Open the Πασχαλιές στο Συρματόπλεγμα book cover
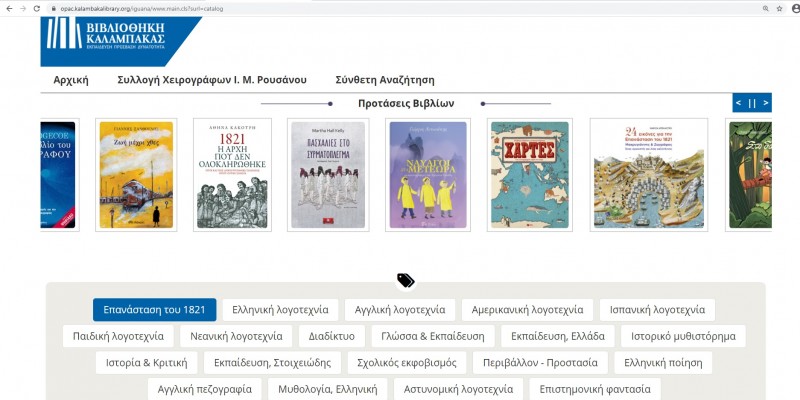800x400 pixels. (x=328, y=175)
